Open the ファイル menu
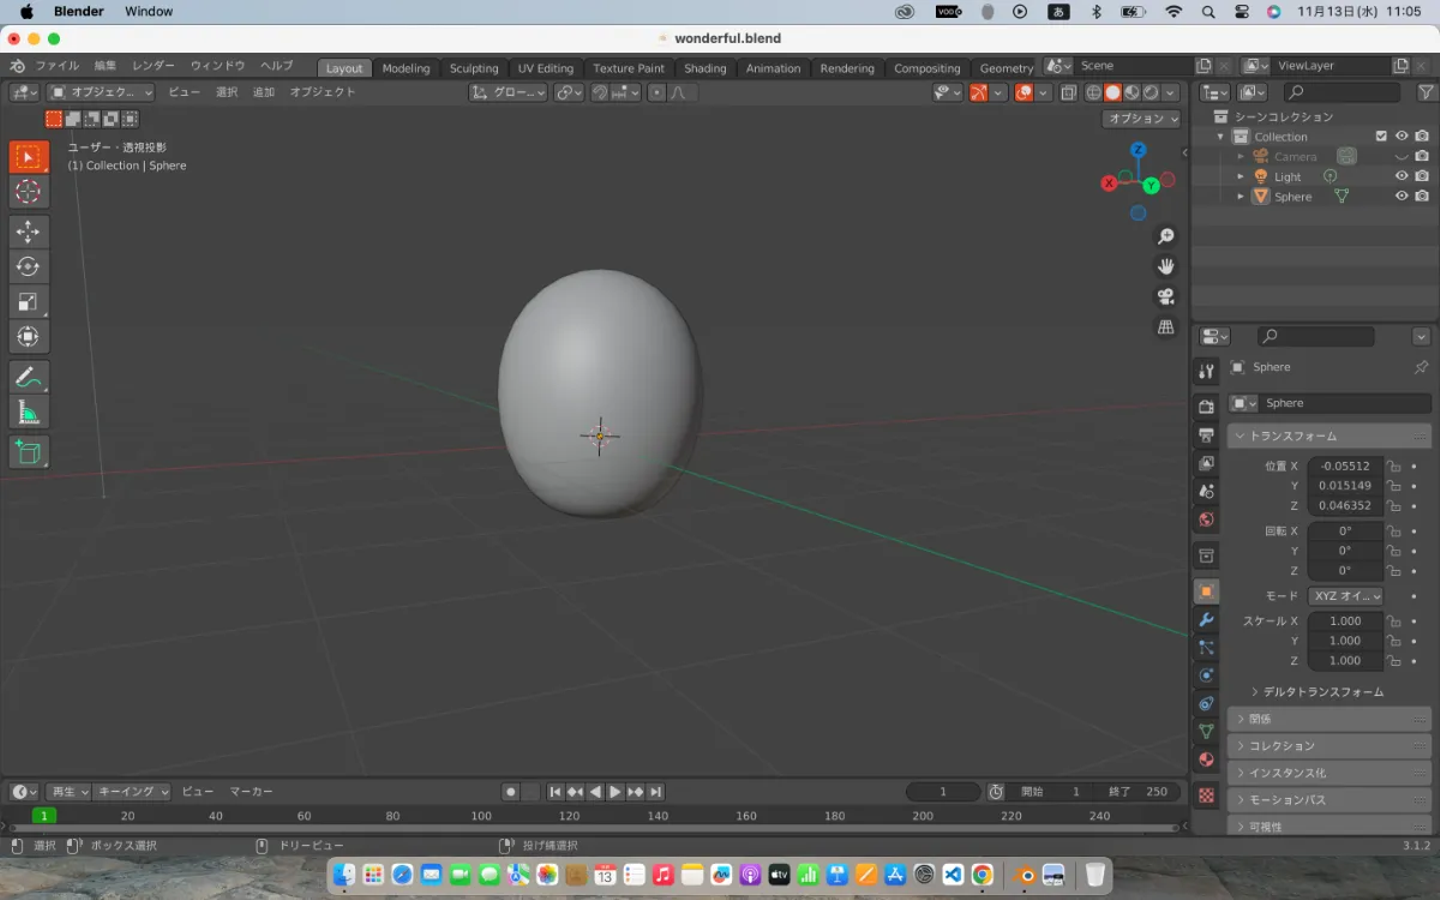1440x900 pixels. coord(57,65)
